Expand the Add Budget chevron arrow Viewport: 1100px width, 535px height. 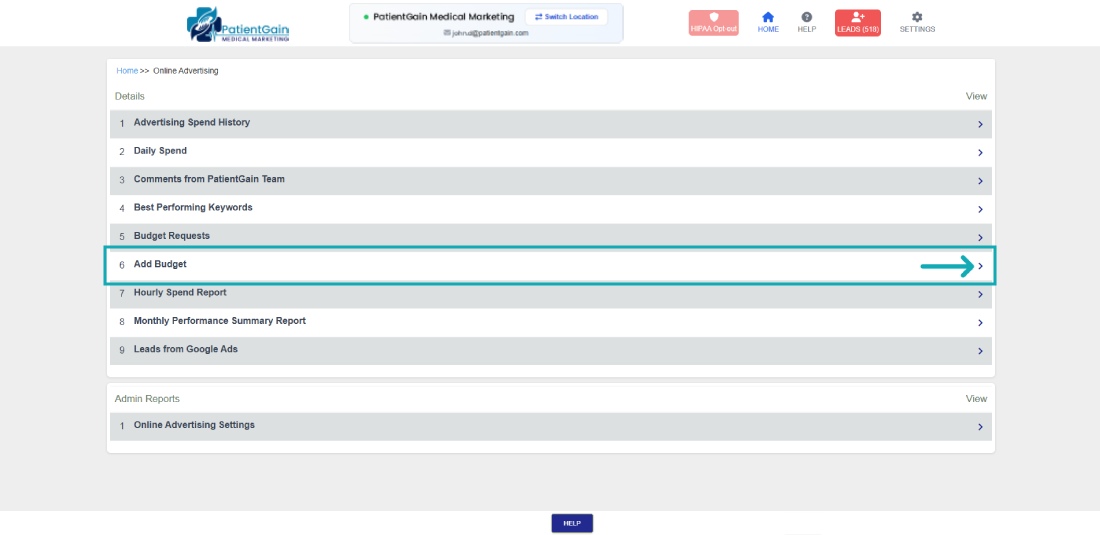980,266
